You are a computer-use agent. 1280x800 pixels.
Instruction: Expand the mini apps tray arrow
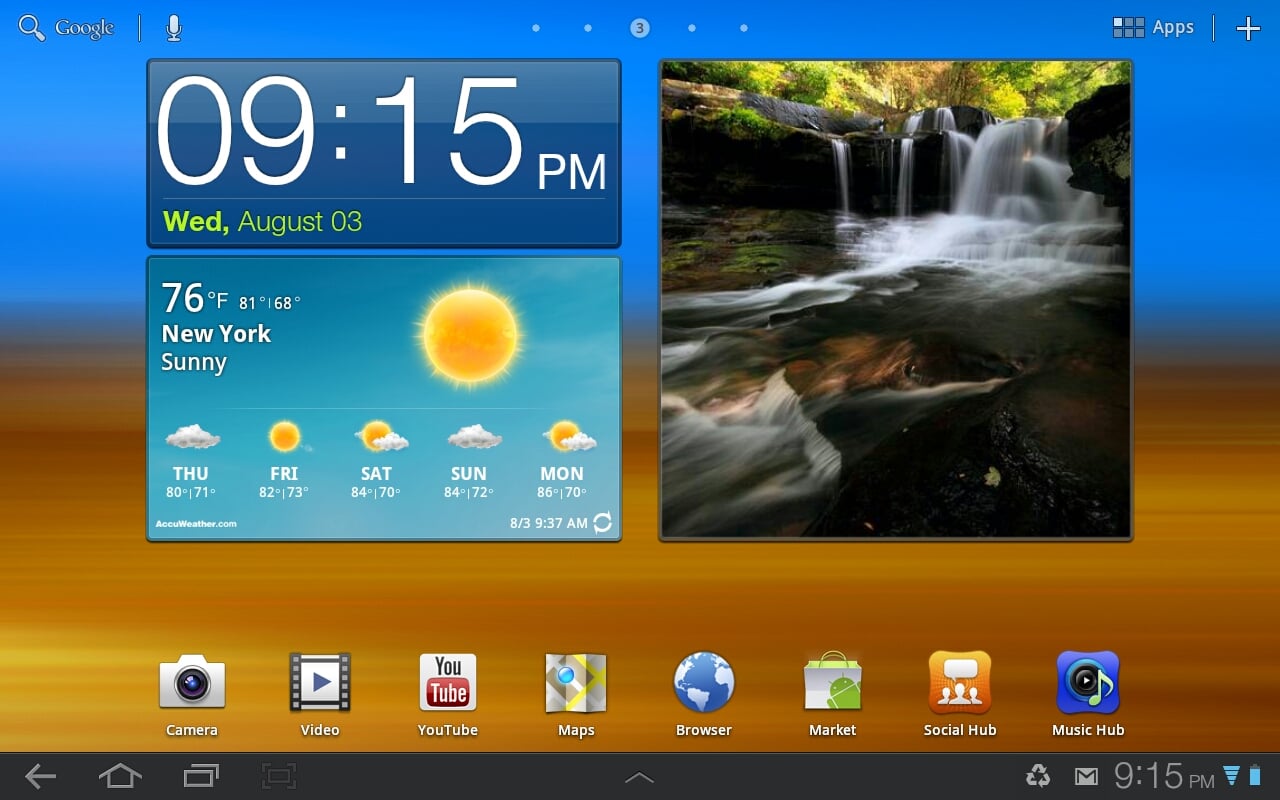point(639,777)
